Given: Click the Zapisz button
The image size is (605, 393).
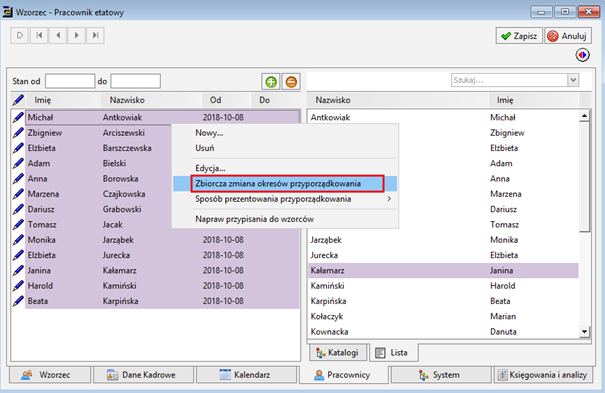Looking at the screenshot, I should coord(519,36).
